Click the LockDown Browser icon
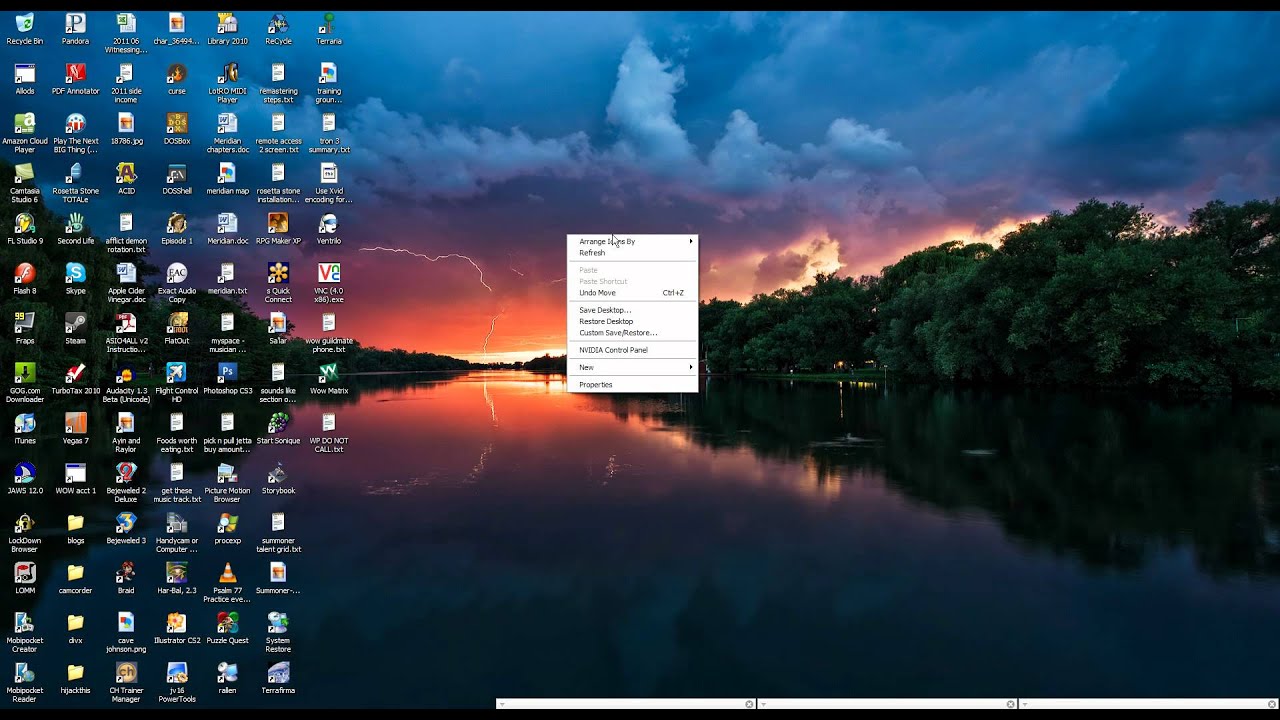This screenshot has width=1280, height=720. click(x=25, y=533)
